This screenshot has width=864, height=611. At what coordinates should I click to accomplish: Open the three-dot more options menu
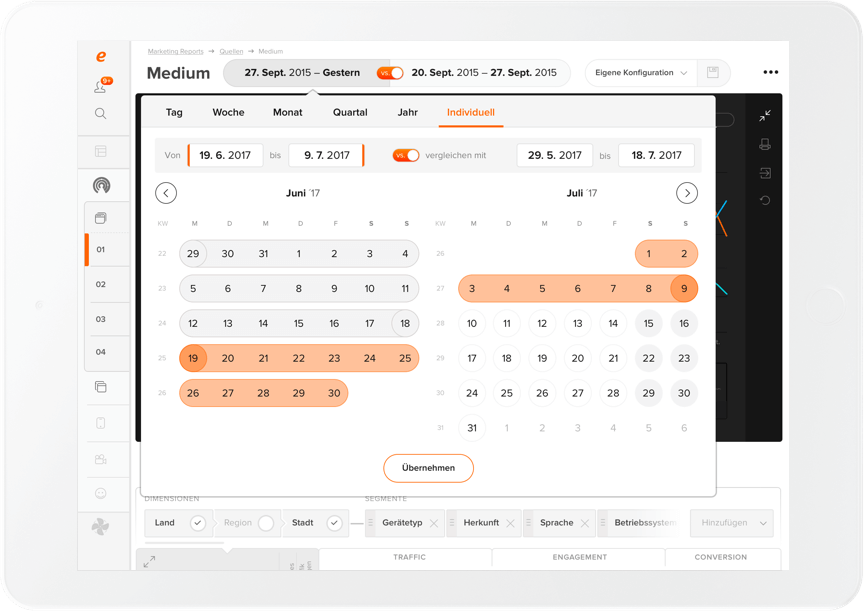click(770, 73)
